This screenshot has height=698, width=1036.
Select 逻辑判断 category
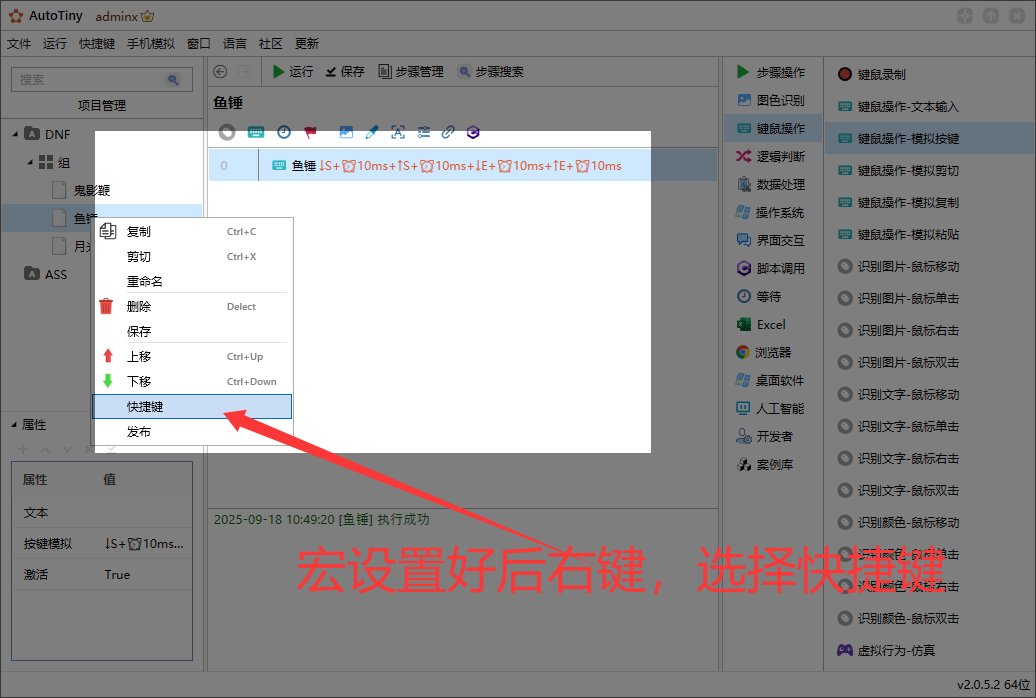772,156
